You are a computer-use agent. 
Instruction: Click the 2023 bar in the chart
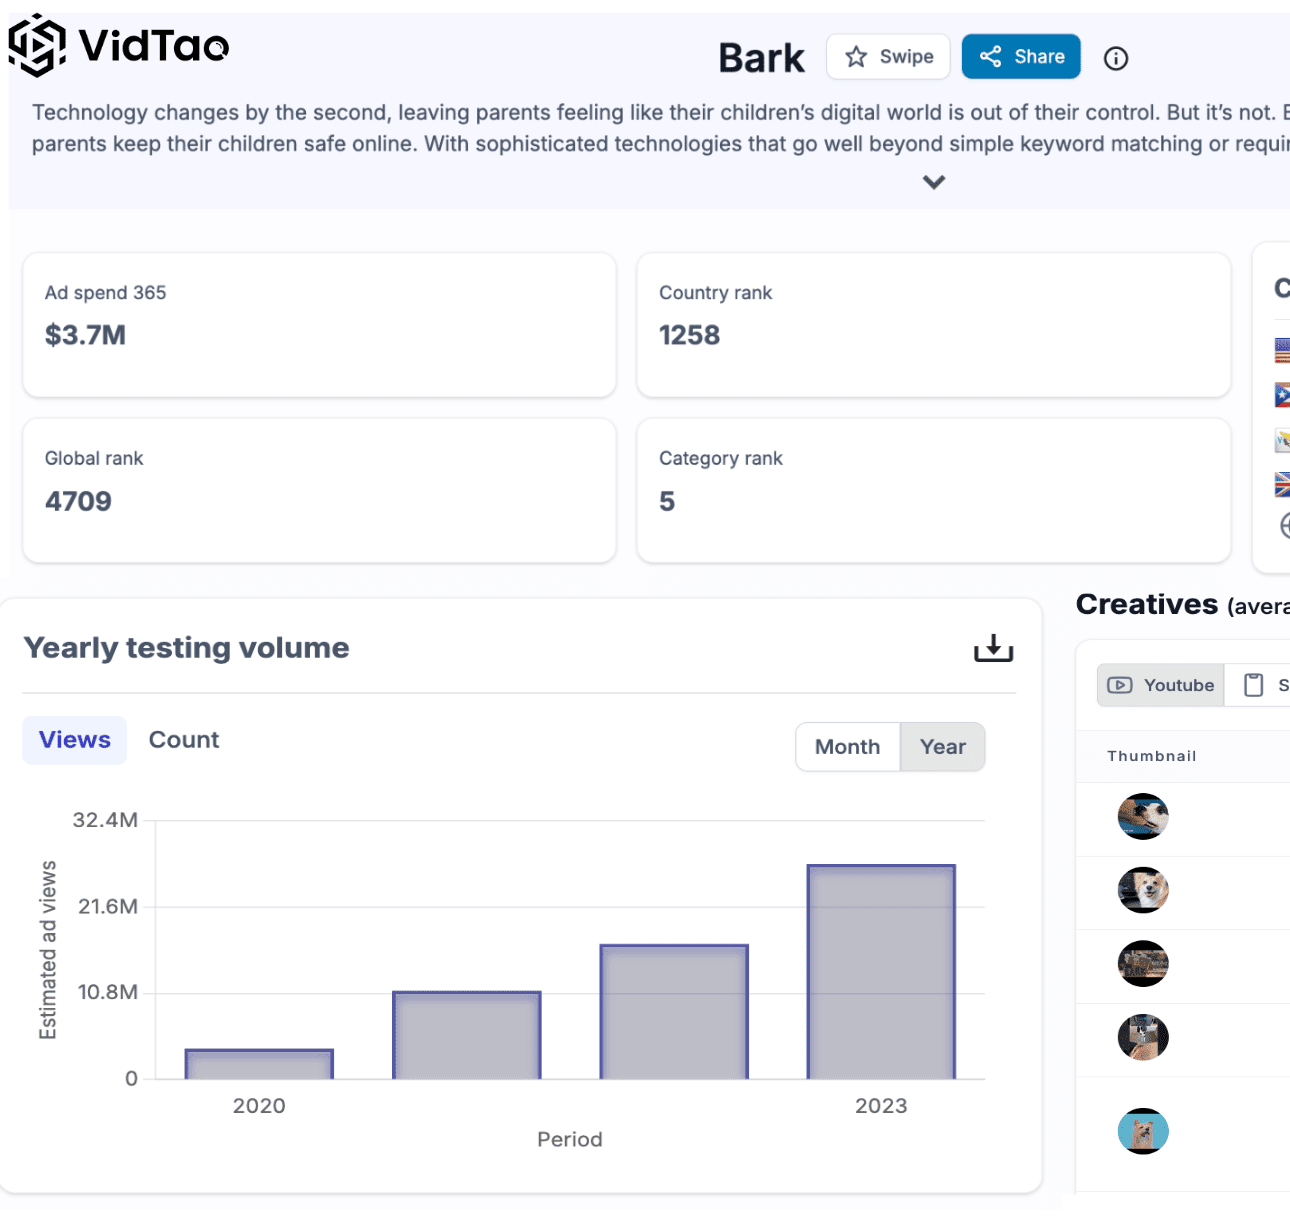pos(881,972)
